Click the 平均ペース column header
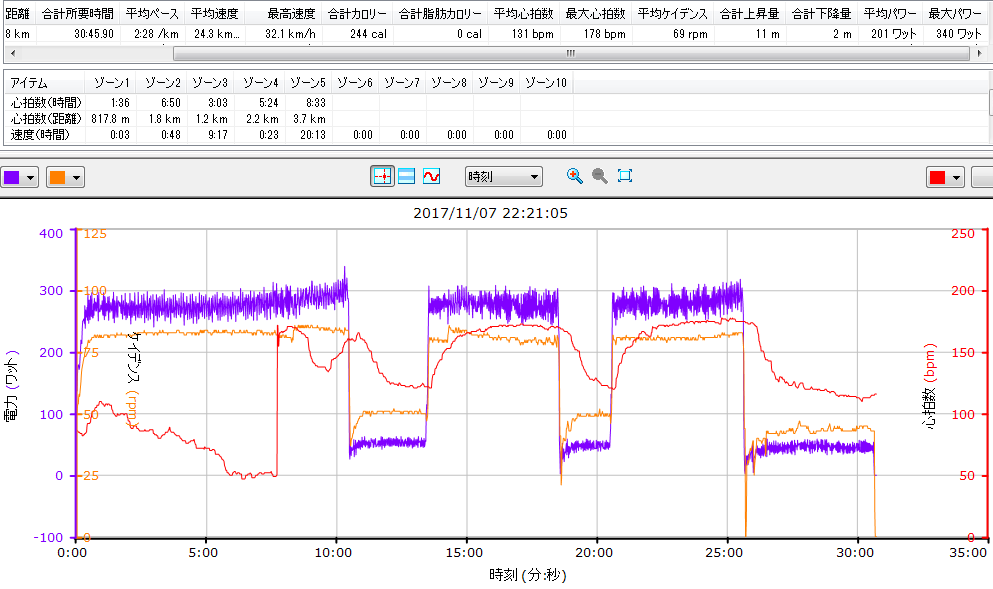This screenshot has height=589, width=993. [x=152, y=13]
